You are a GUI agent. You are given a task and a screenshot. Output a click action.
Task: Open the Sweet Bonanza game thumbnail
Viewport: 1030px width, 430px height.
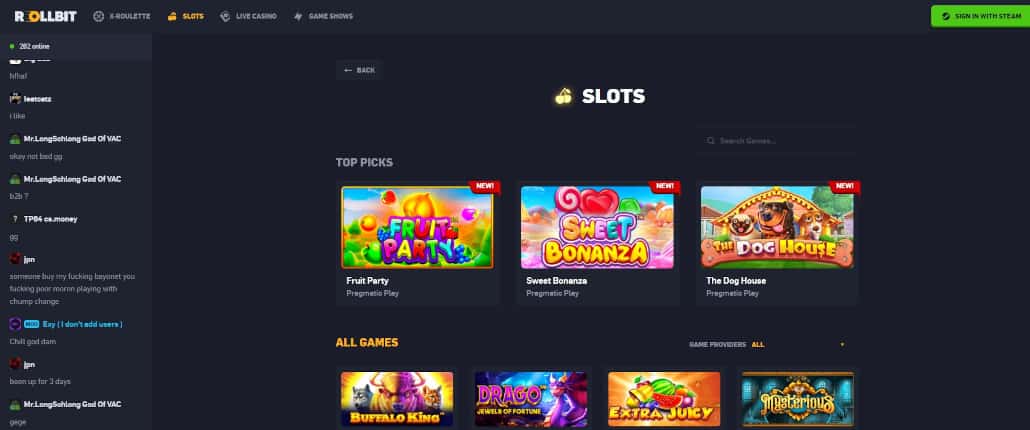(x=596, y=227)
